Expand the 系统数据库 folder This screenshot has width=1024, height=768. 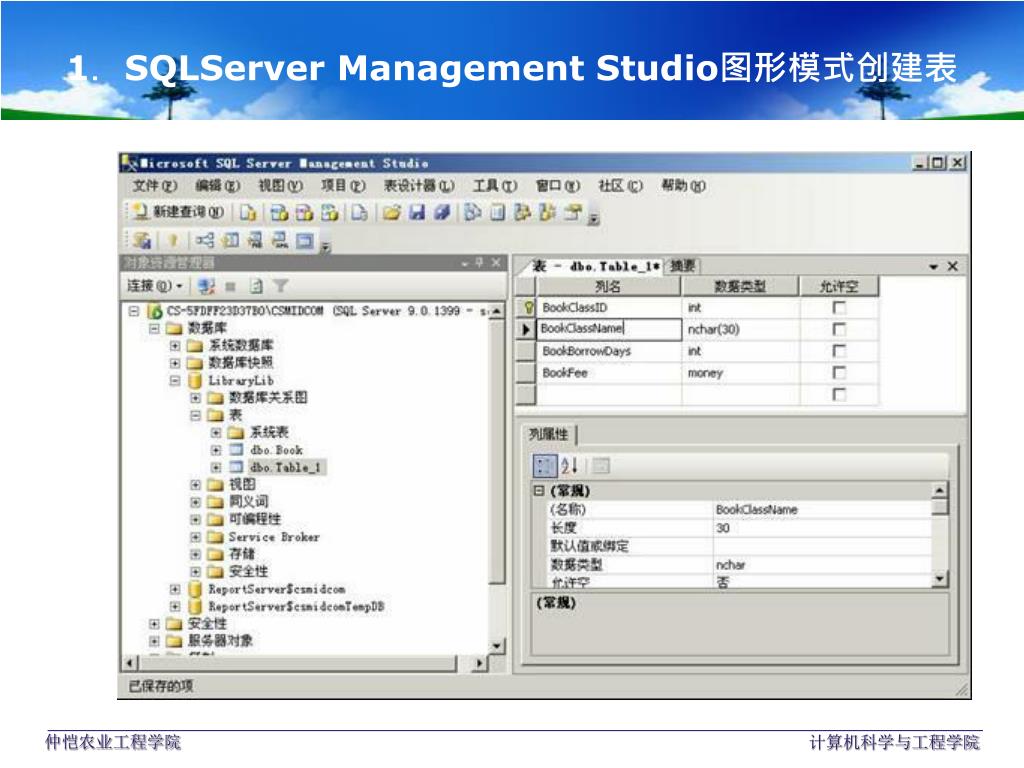175,345
